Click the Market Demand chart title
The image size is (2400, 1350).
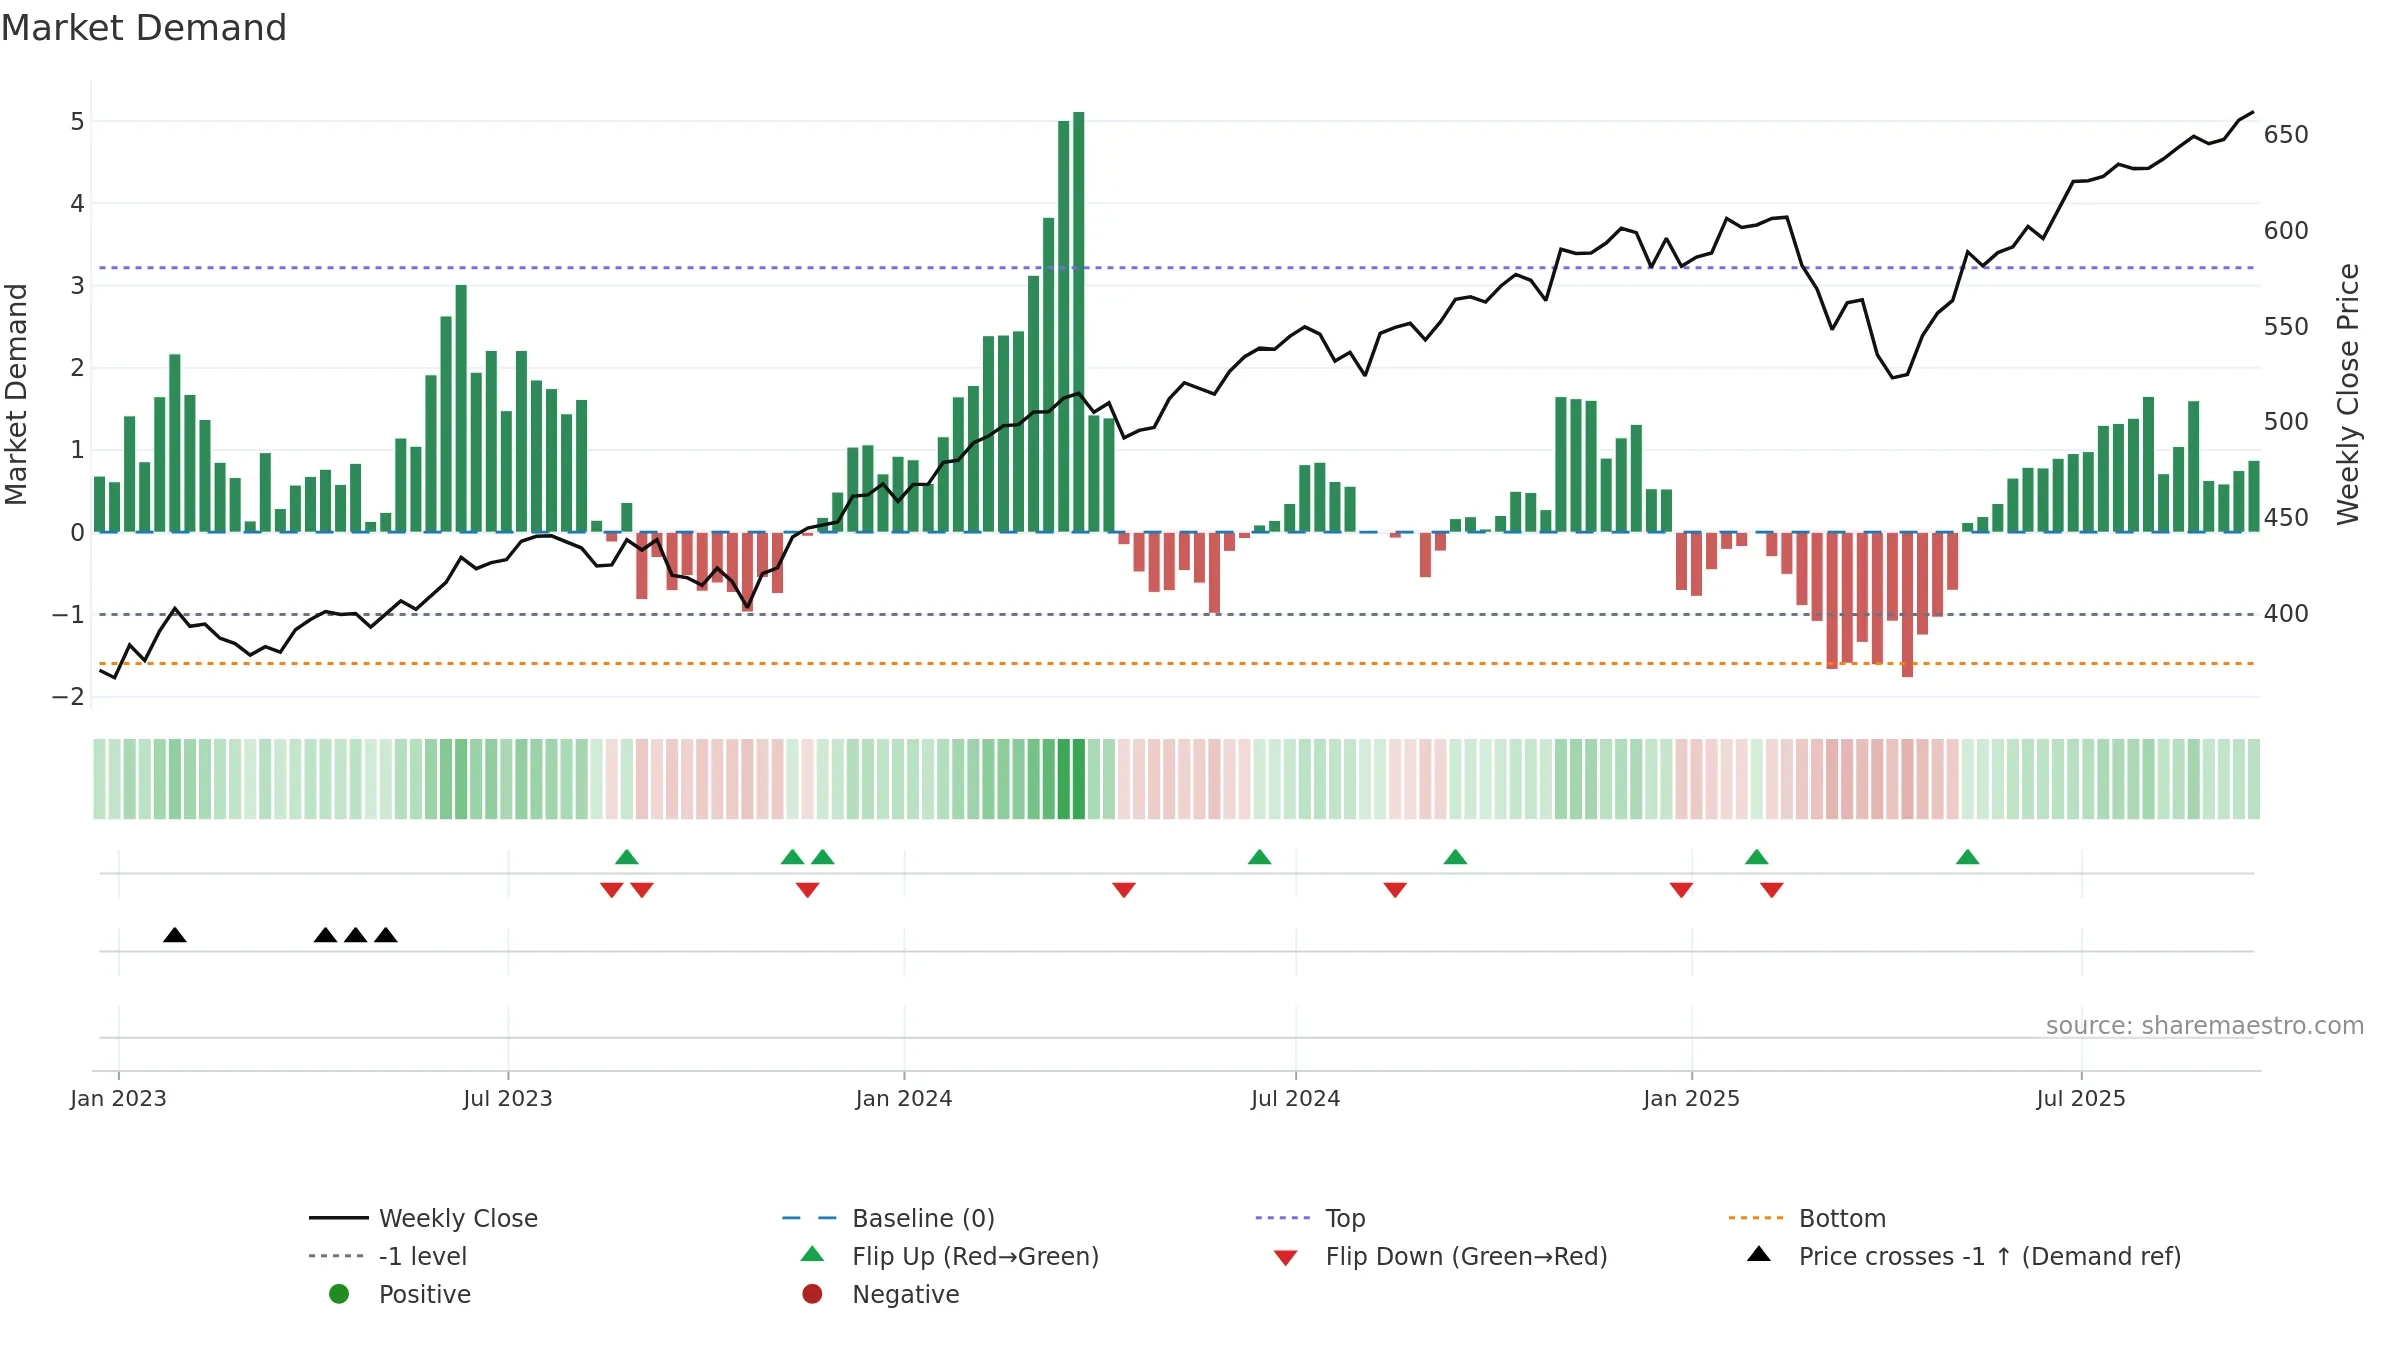click(144, 28)
